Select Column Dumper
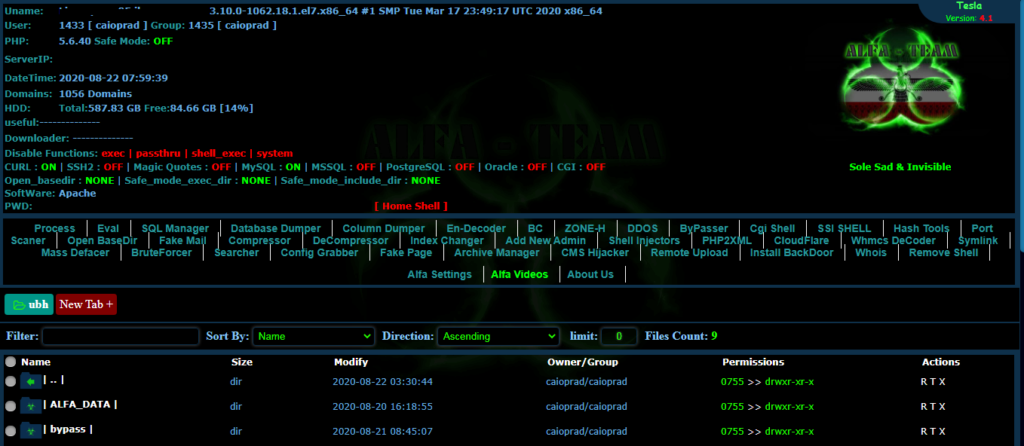This screenshot has width=1024, height=446. pos(383,229)
